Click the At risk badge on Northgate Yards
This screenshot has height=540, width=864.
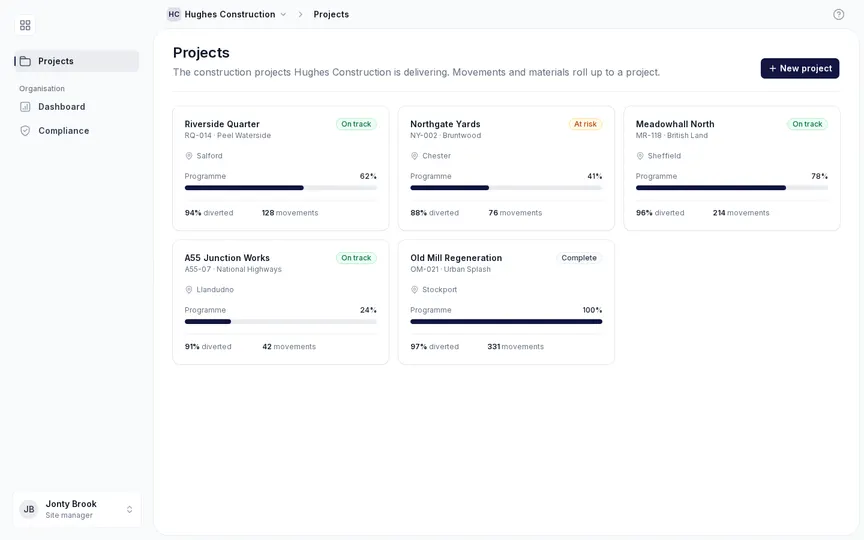[585, 124]
